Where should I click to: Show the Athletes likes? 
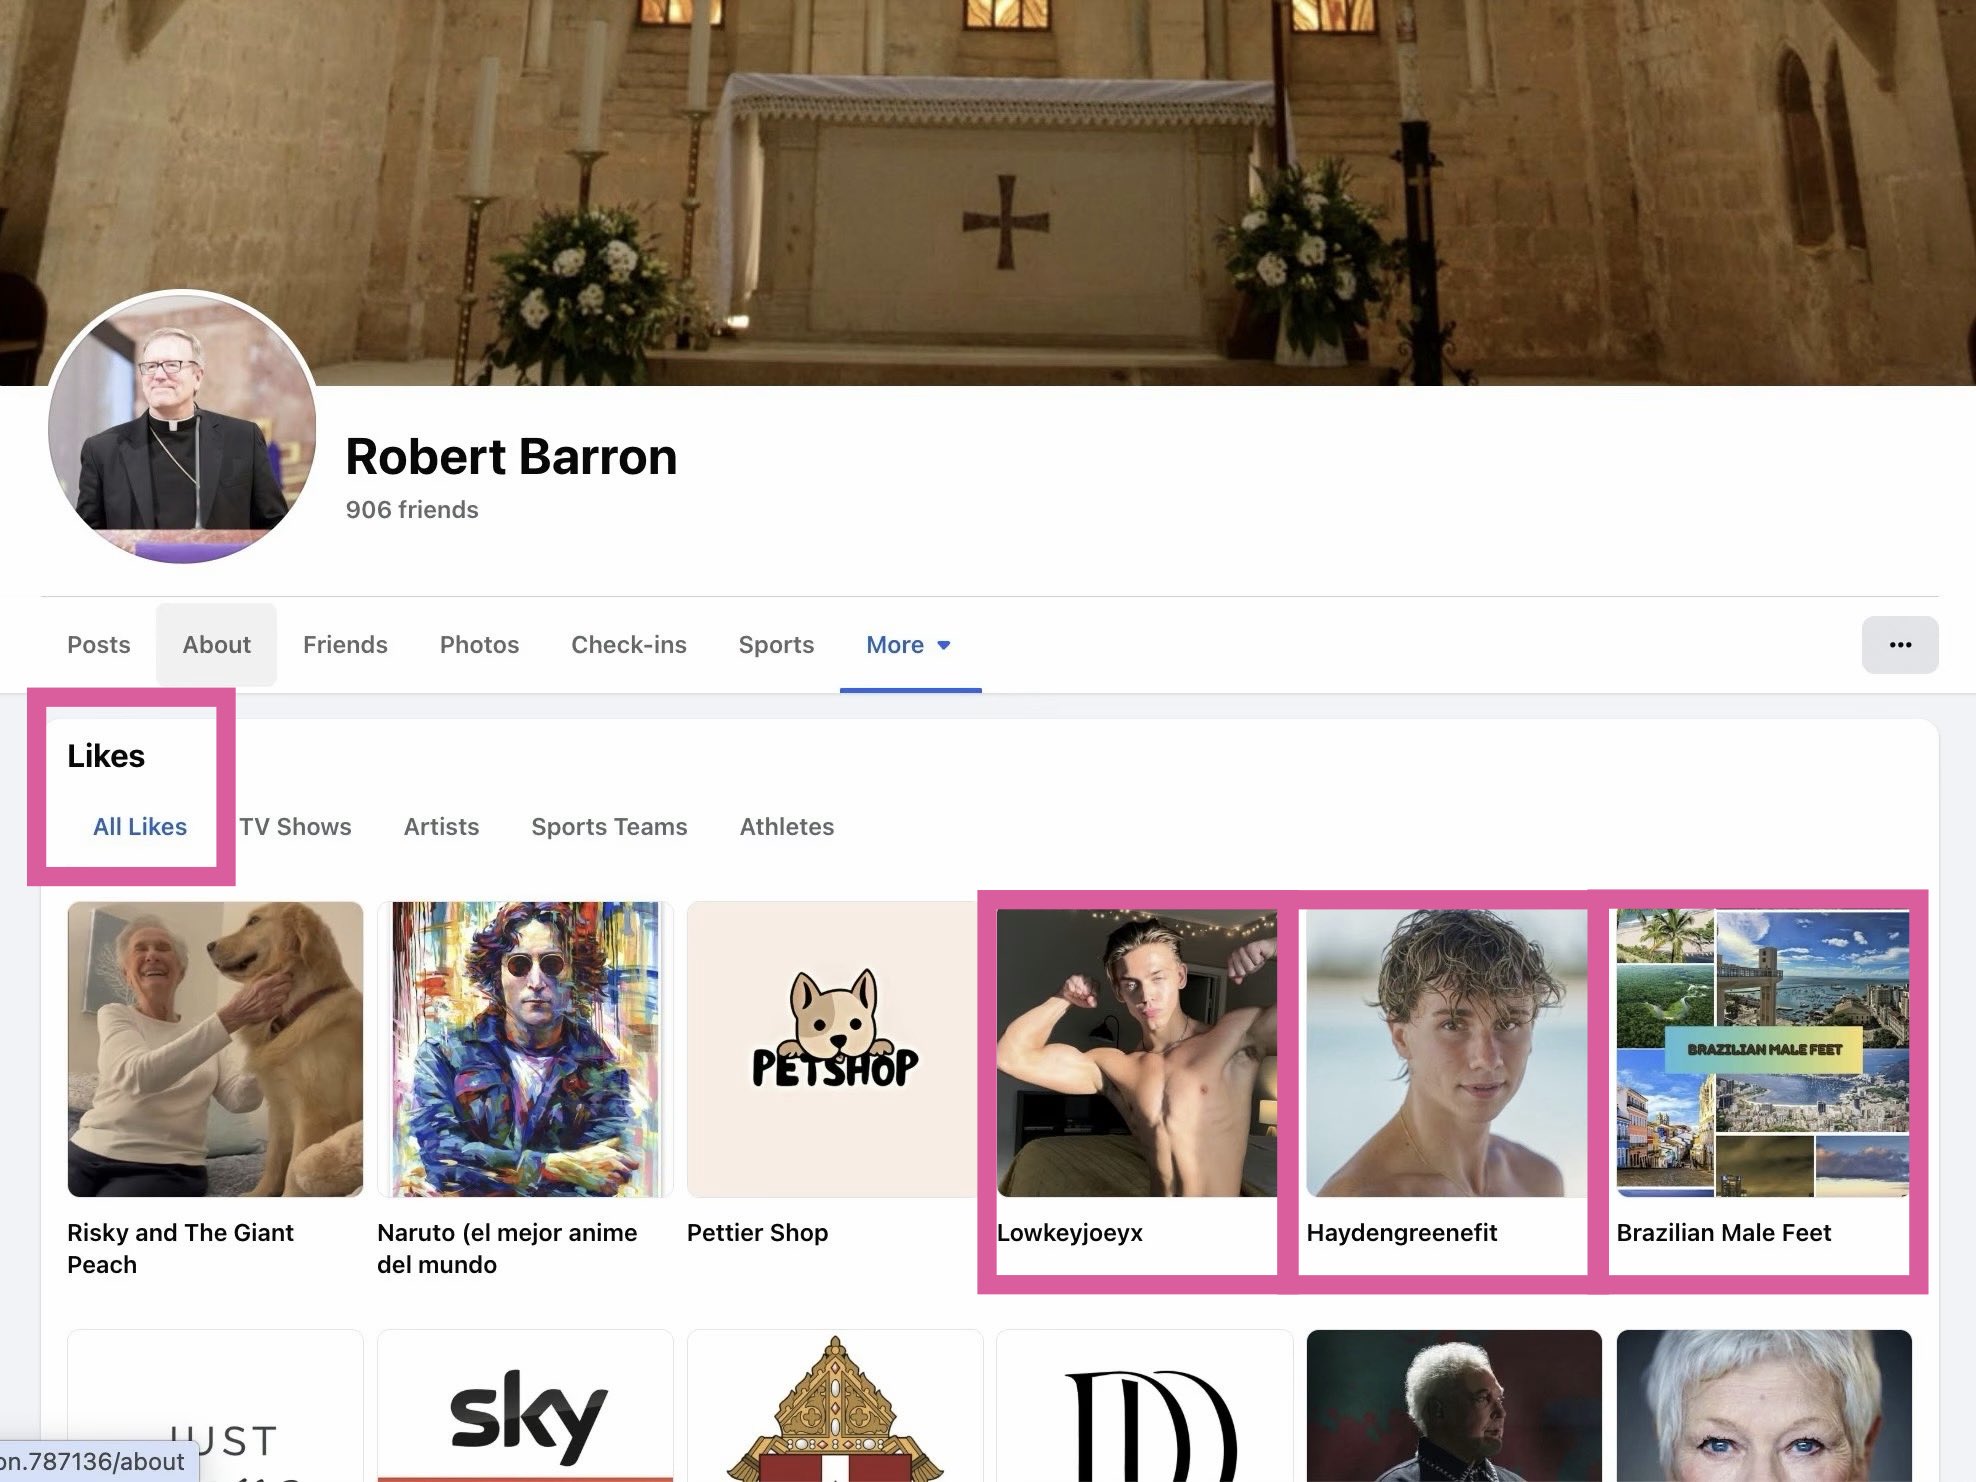pyautogui.click(x=786, y=827)
